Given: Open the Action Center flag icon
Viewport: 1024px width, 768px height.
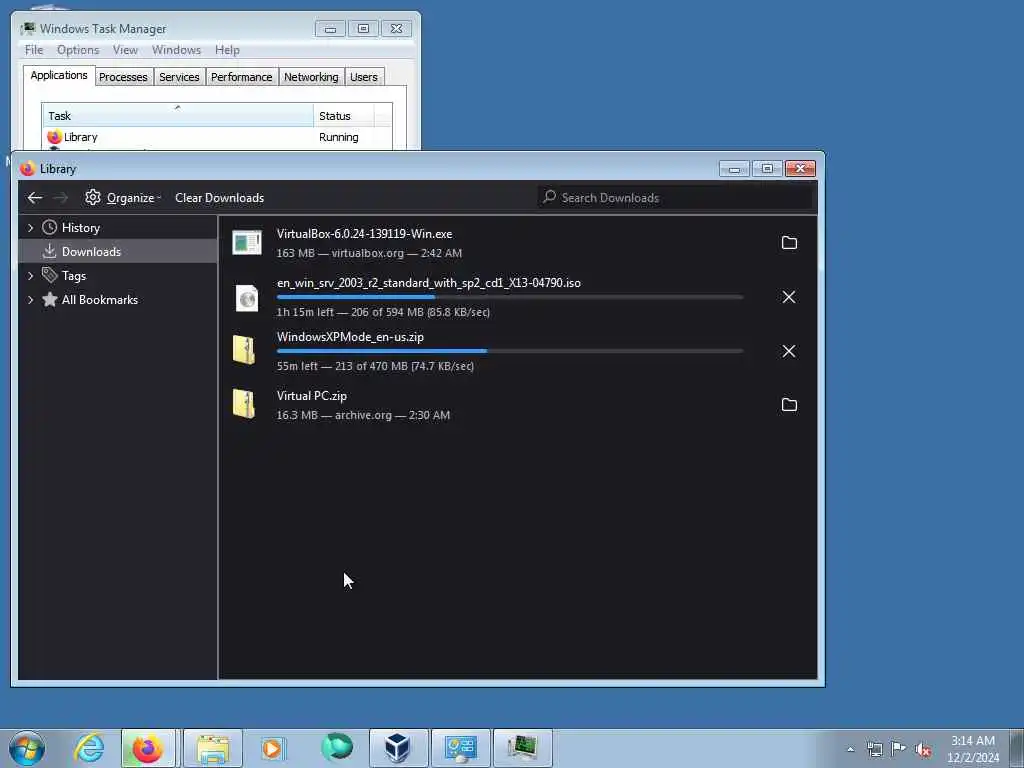Looking at the screenshot, I should click(899, 749).
